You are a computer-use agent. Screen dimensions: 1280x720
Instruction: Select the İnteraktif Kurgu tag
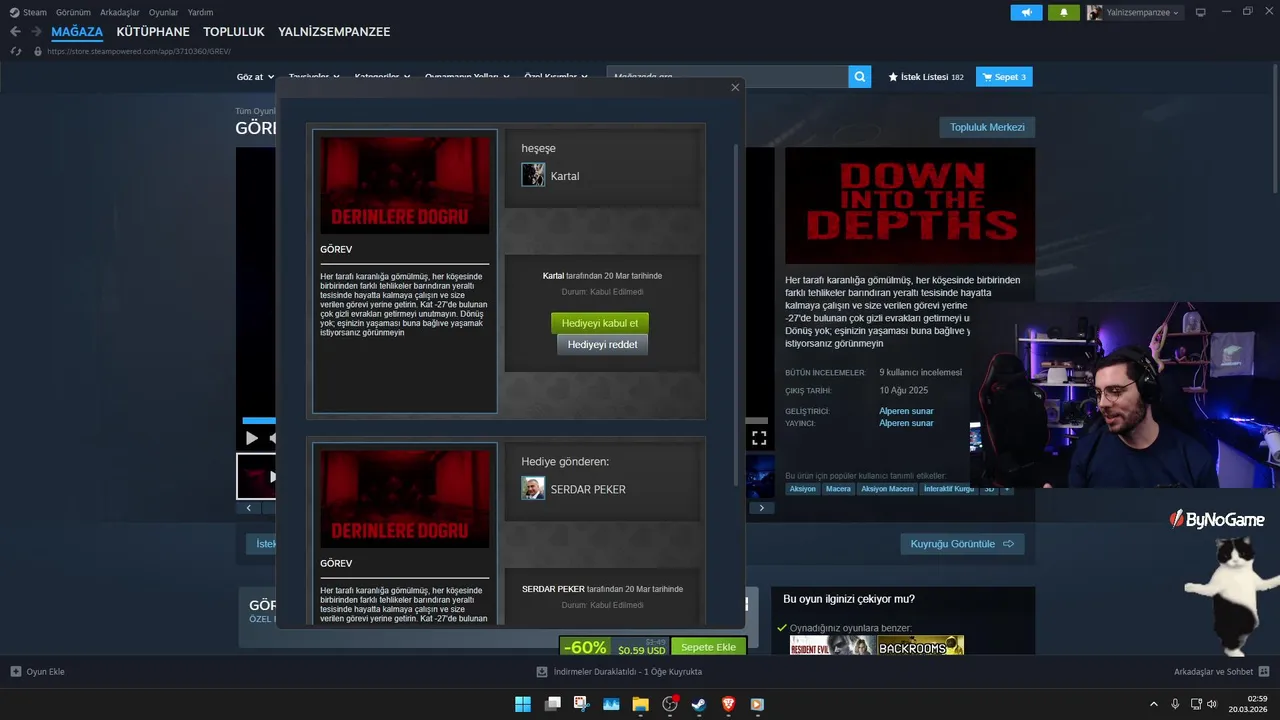tap(949, 489)
